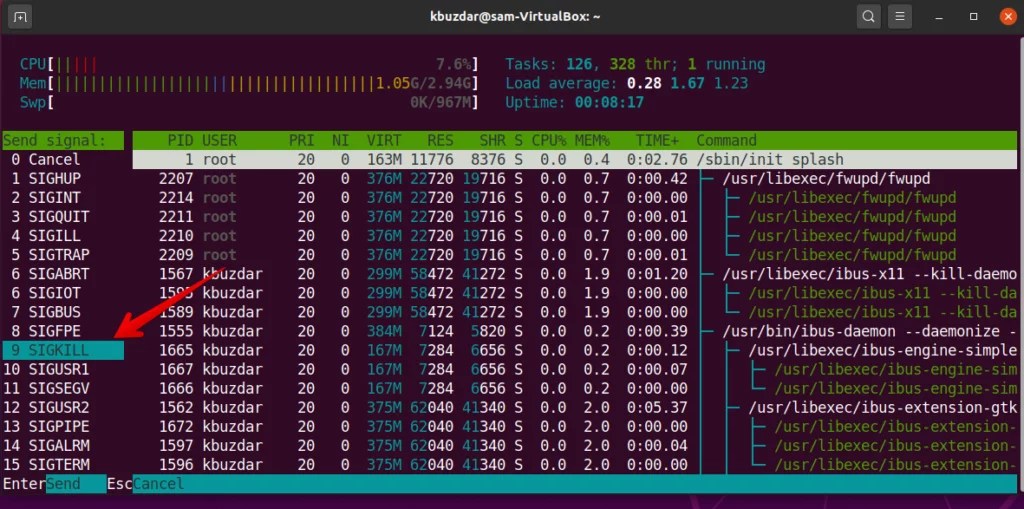This screenshot has height=509, width=1024.
Task: Select process row with PID 1596
Action: (x=575, y=465)
